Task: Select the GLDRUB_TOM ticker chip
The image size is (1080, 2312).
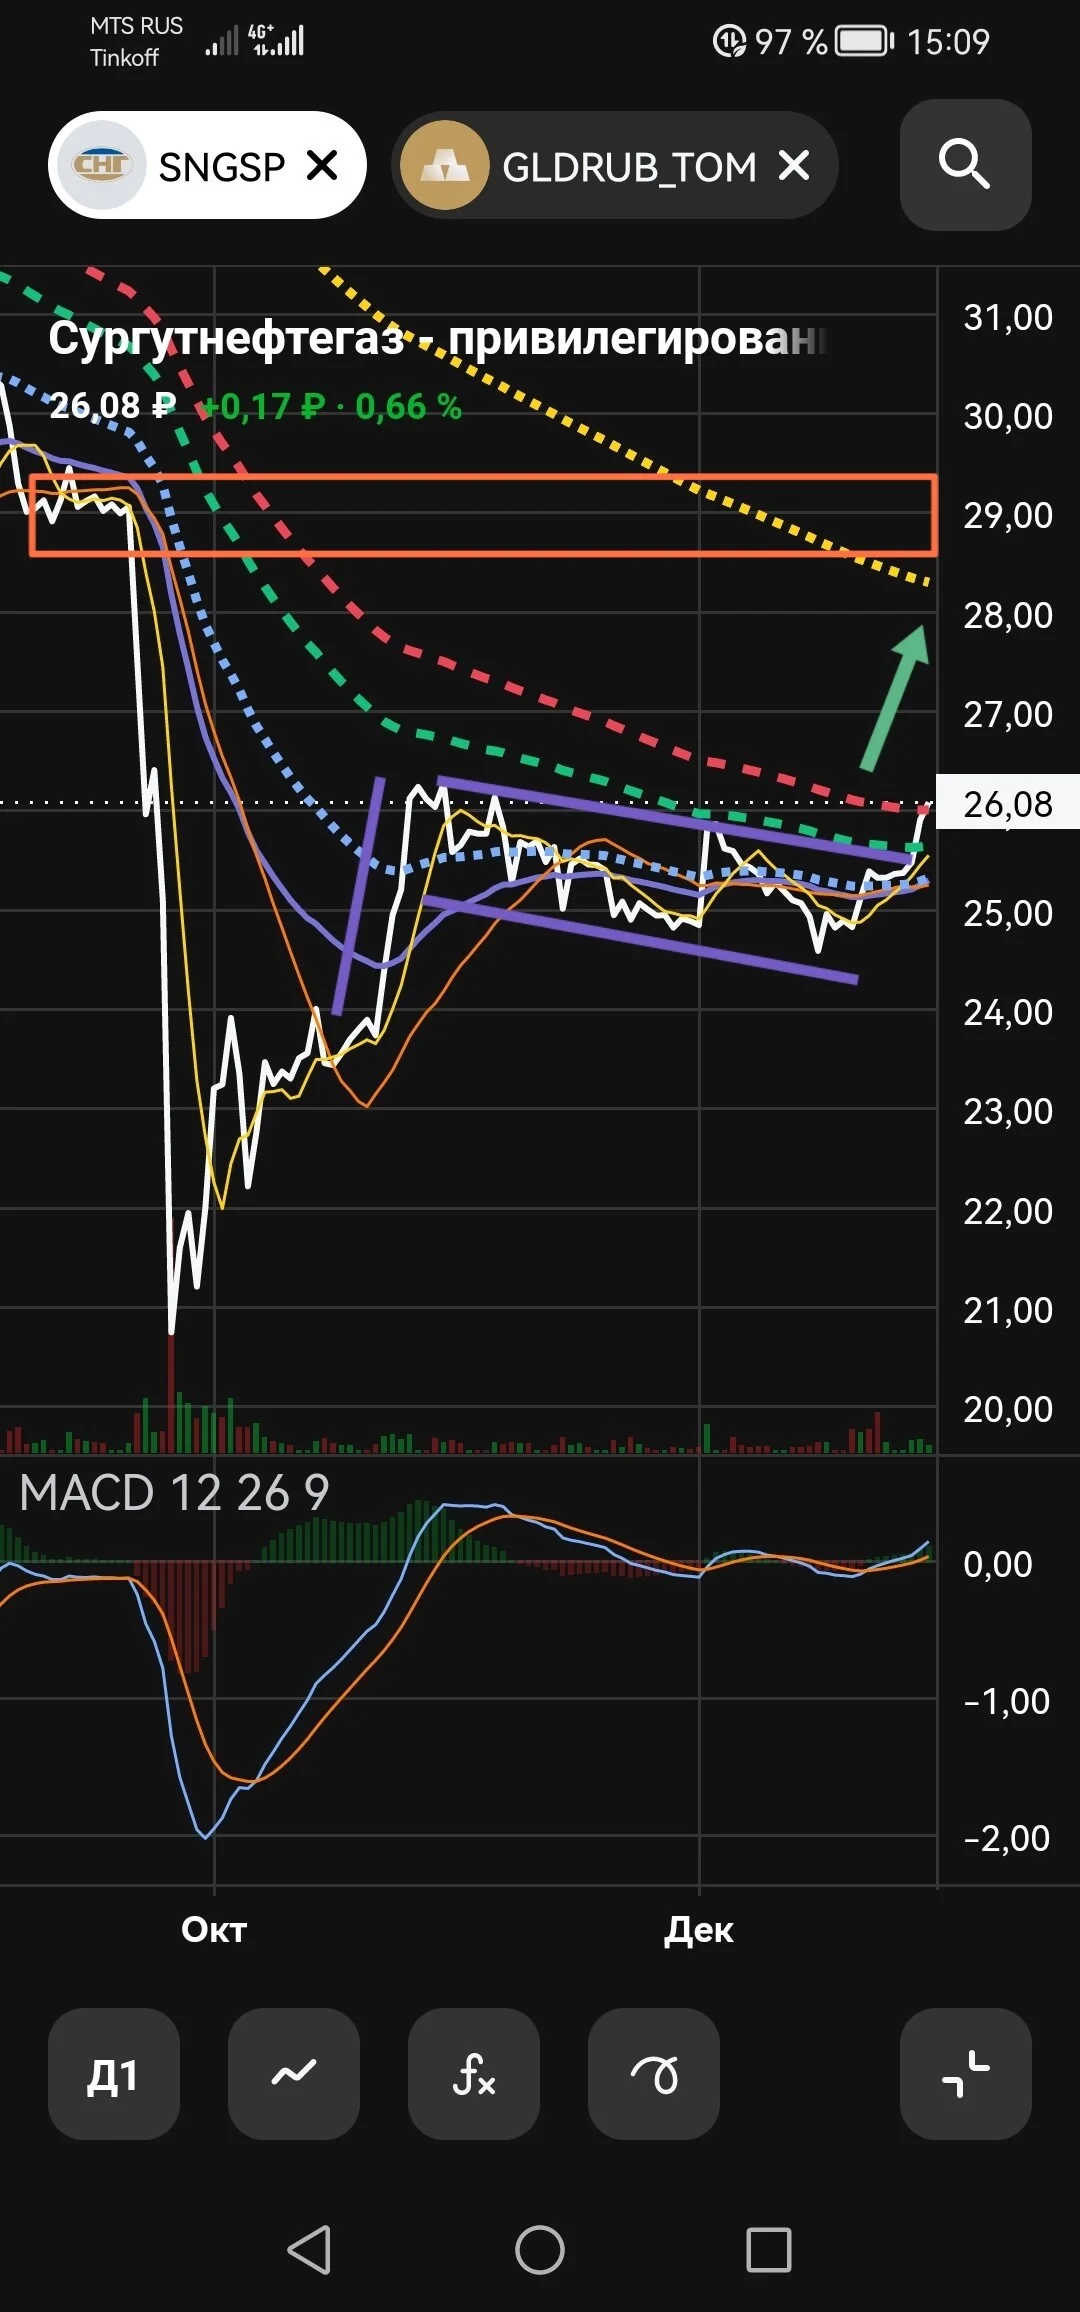Action: (614, 165)
